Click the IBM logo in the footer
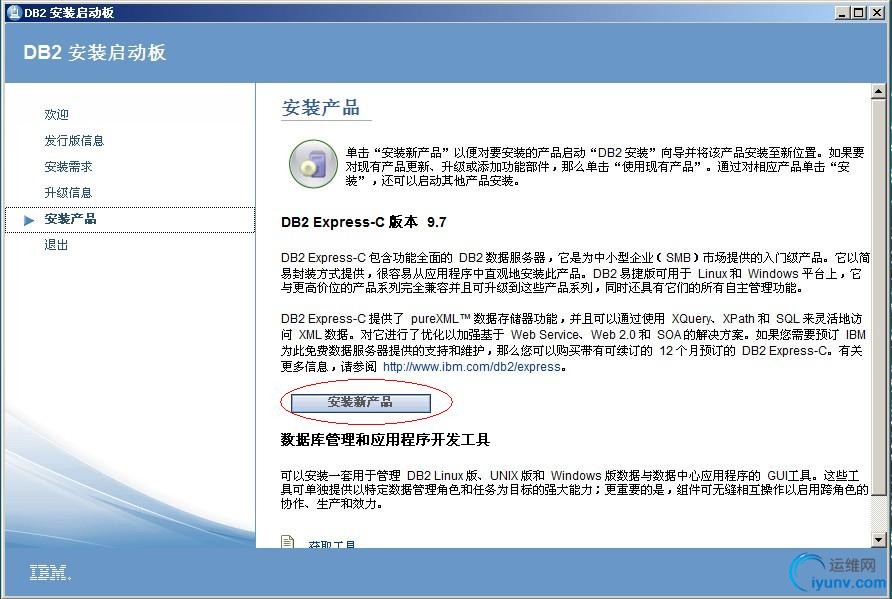Image resolution: width=892 pixels, height=599 pixels. click(50, 573)
